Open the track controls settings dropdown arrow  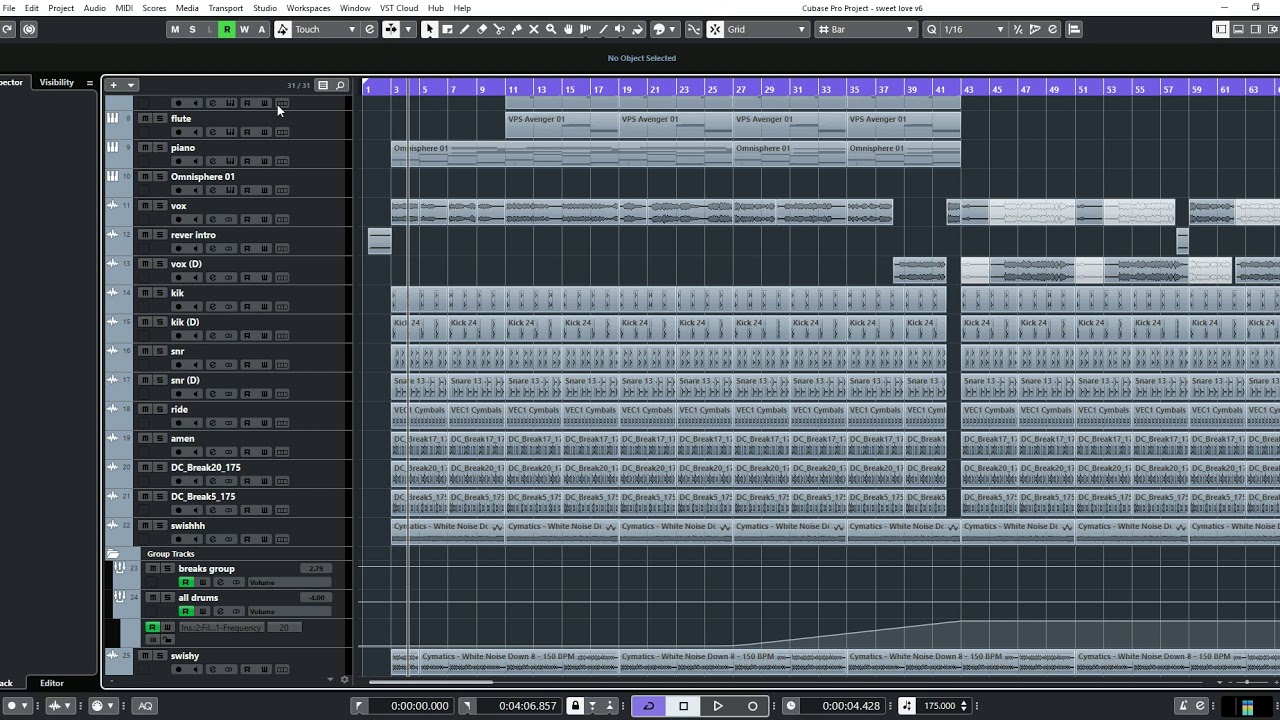pyautogui.click(x=331, y=679)
